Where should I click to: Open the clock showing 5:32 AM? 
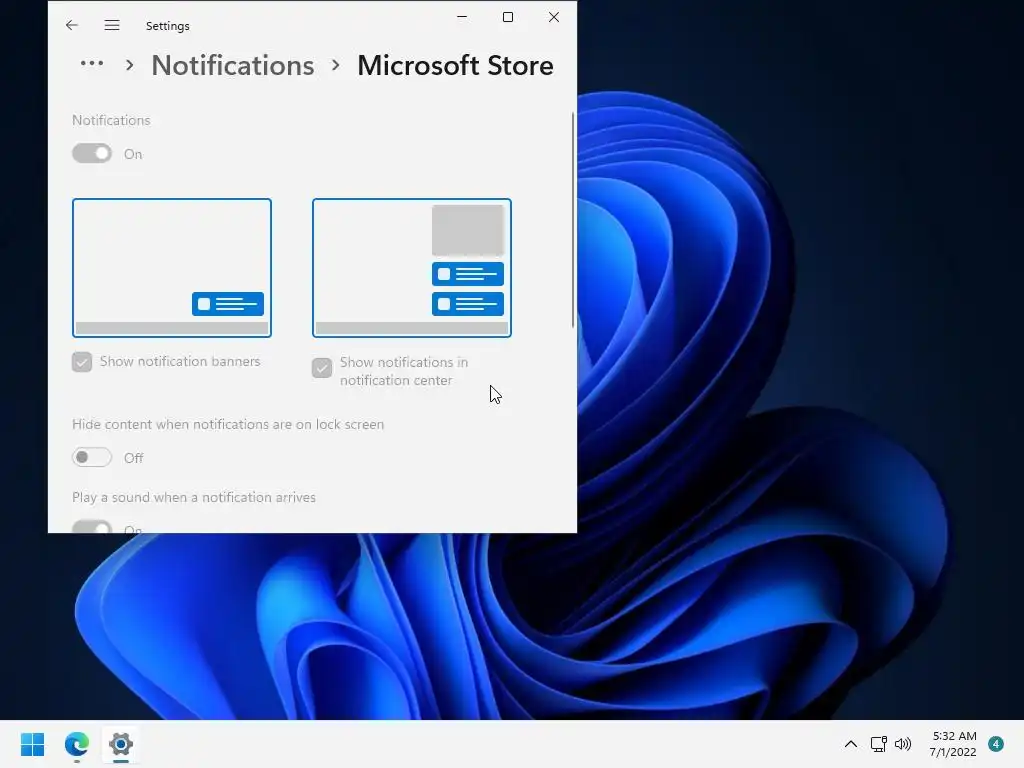click(953, 744)
